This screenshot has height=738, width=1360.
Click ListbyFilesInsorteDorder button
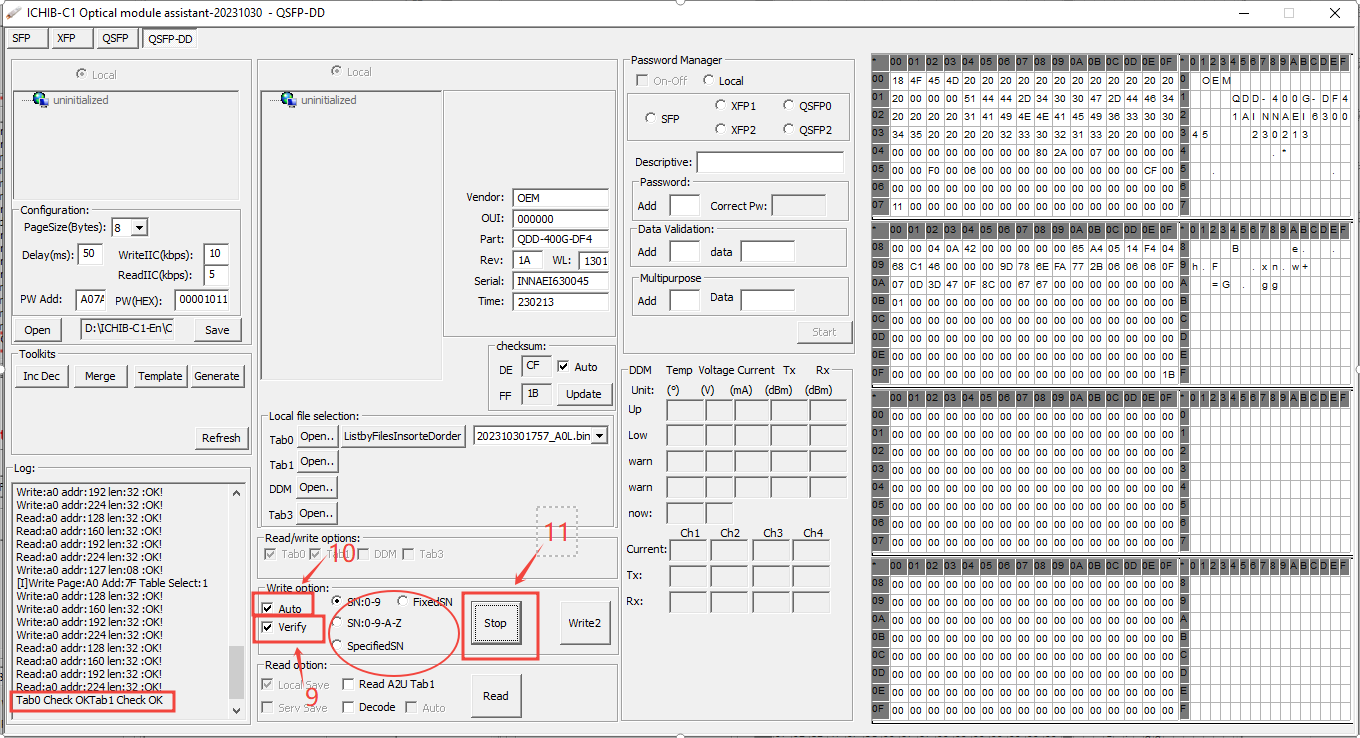[403, 436]
